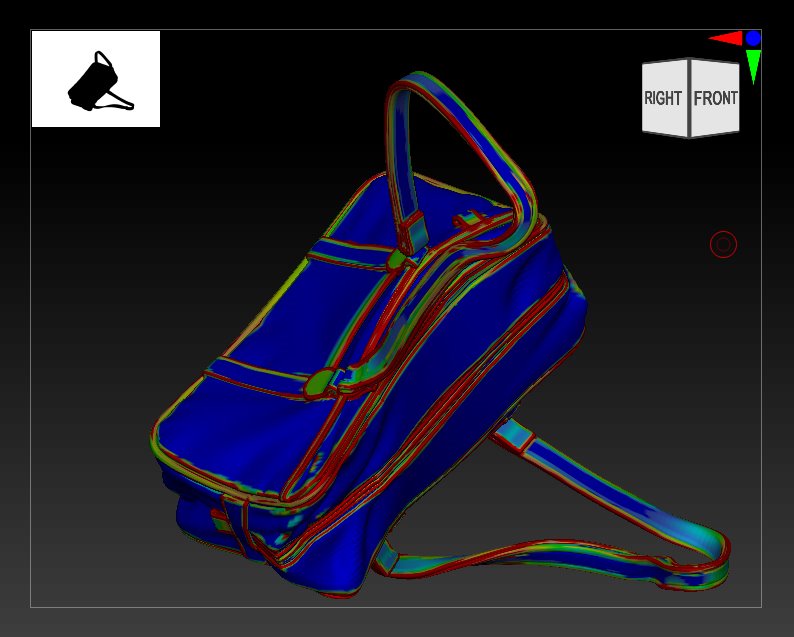The image size is (794, 637).
Task: Click the bag silhouette thumbnail preview
Action: 96,78
